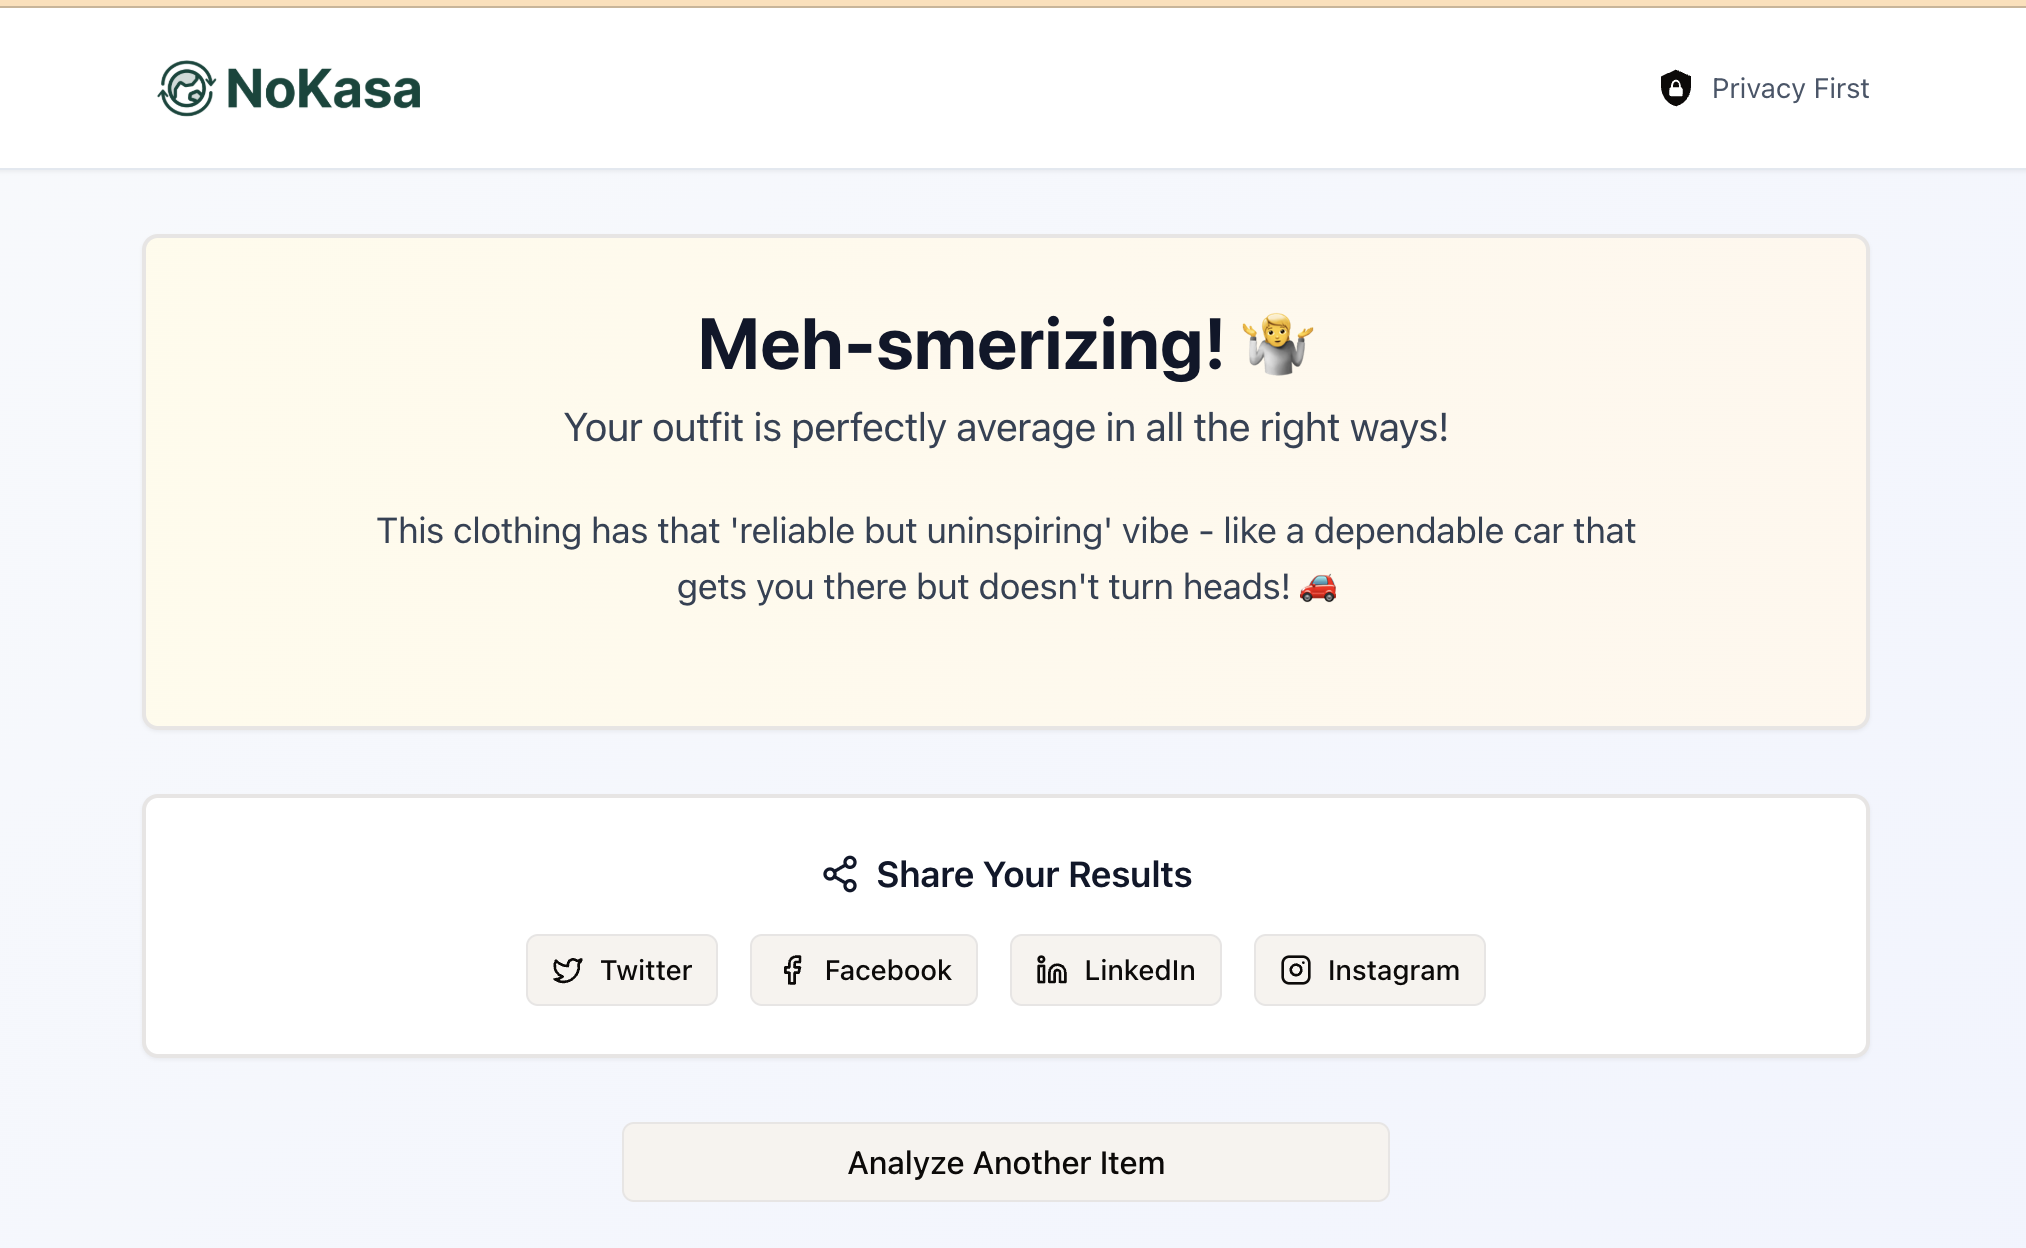Click the 'perfectly average' subtitle line

coord(1006,428)
